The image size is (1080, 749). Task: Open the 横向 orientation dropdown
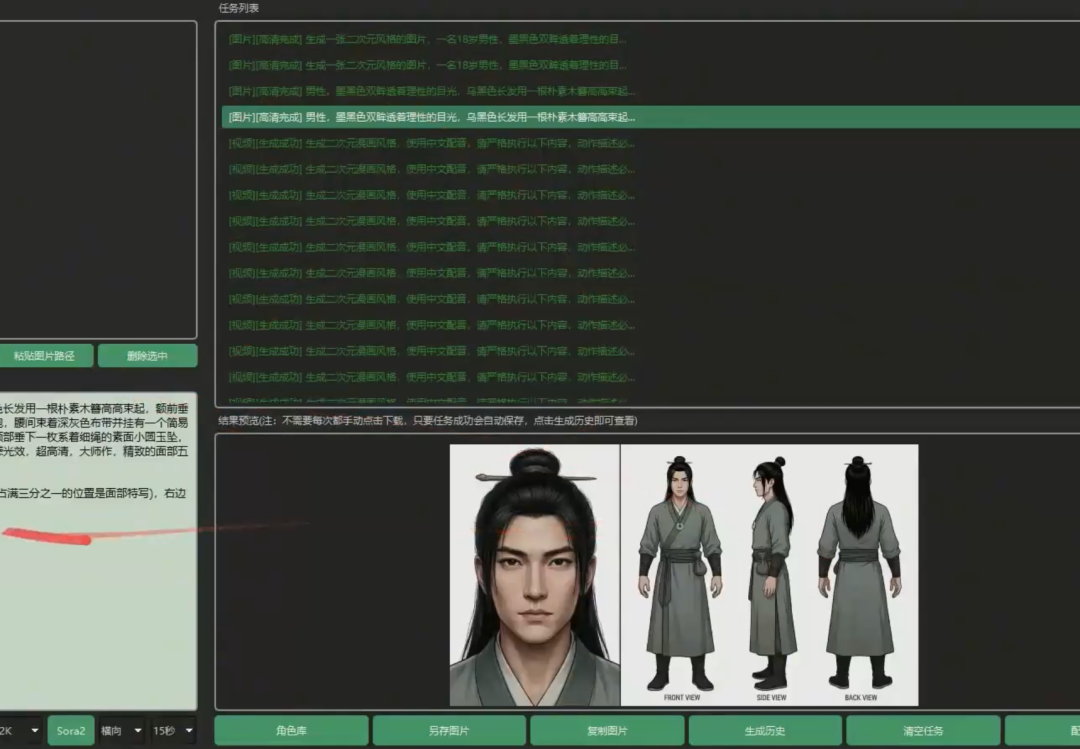[x=121, y=731]
